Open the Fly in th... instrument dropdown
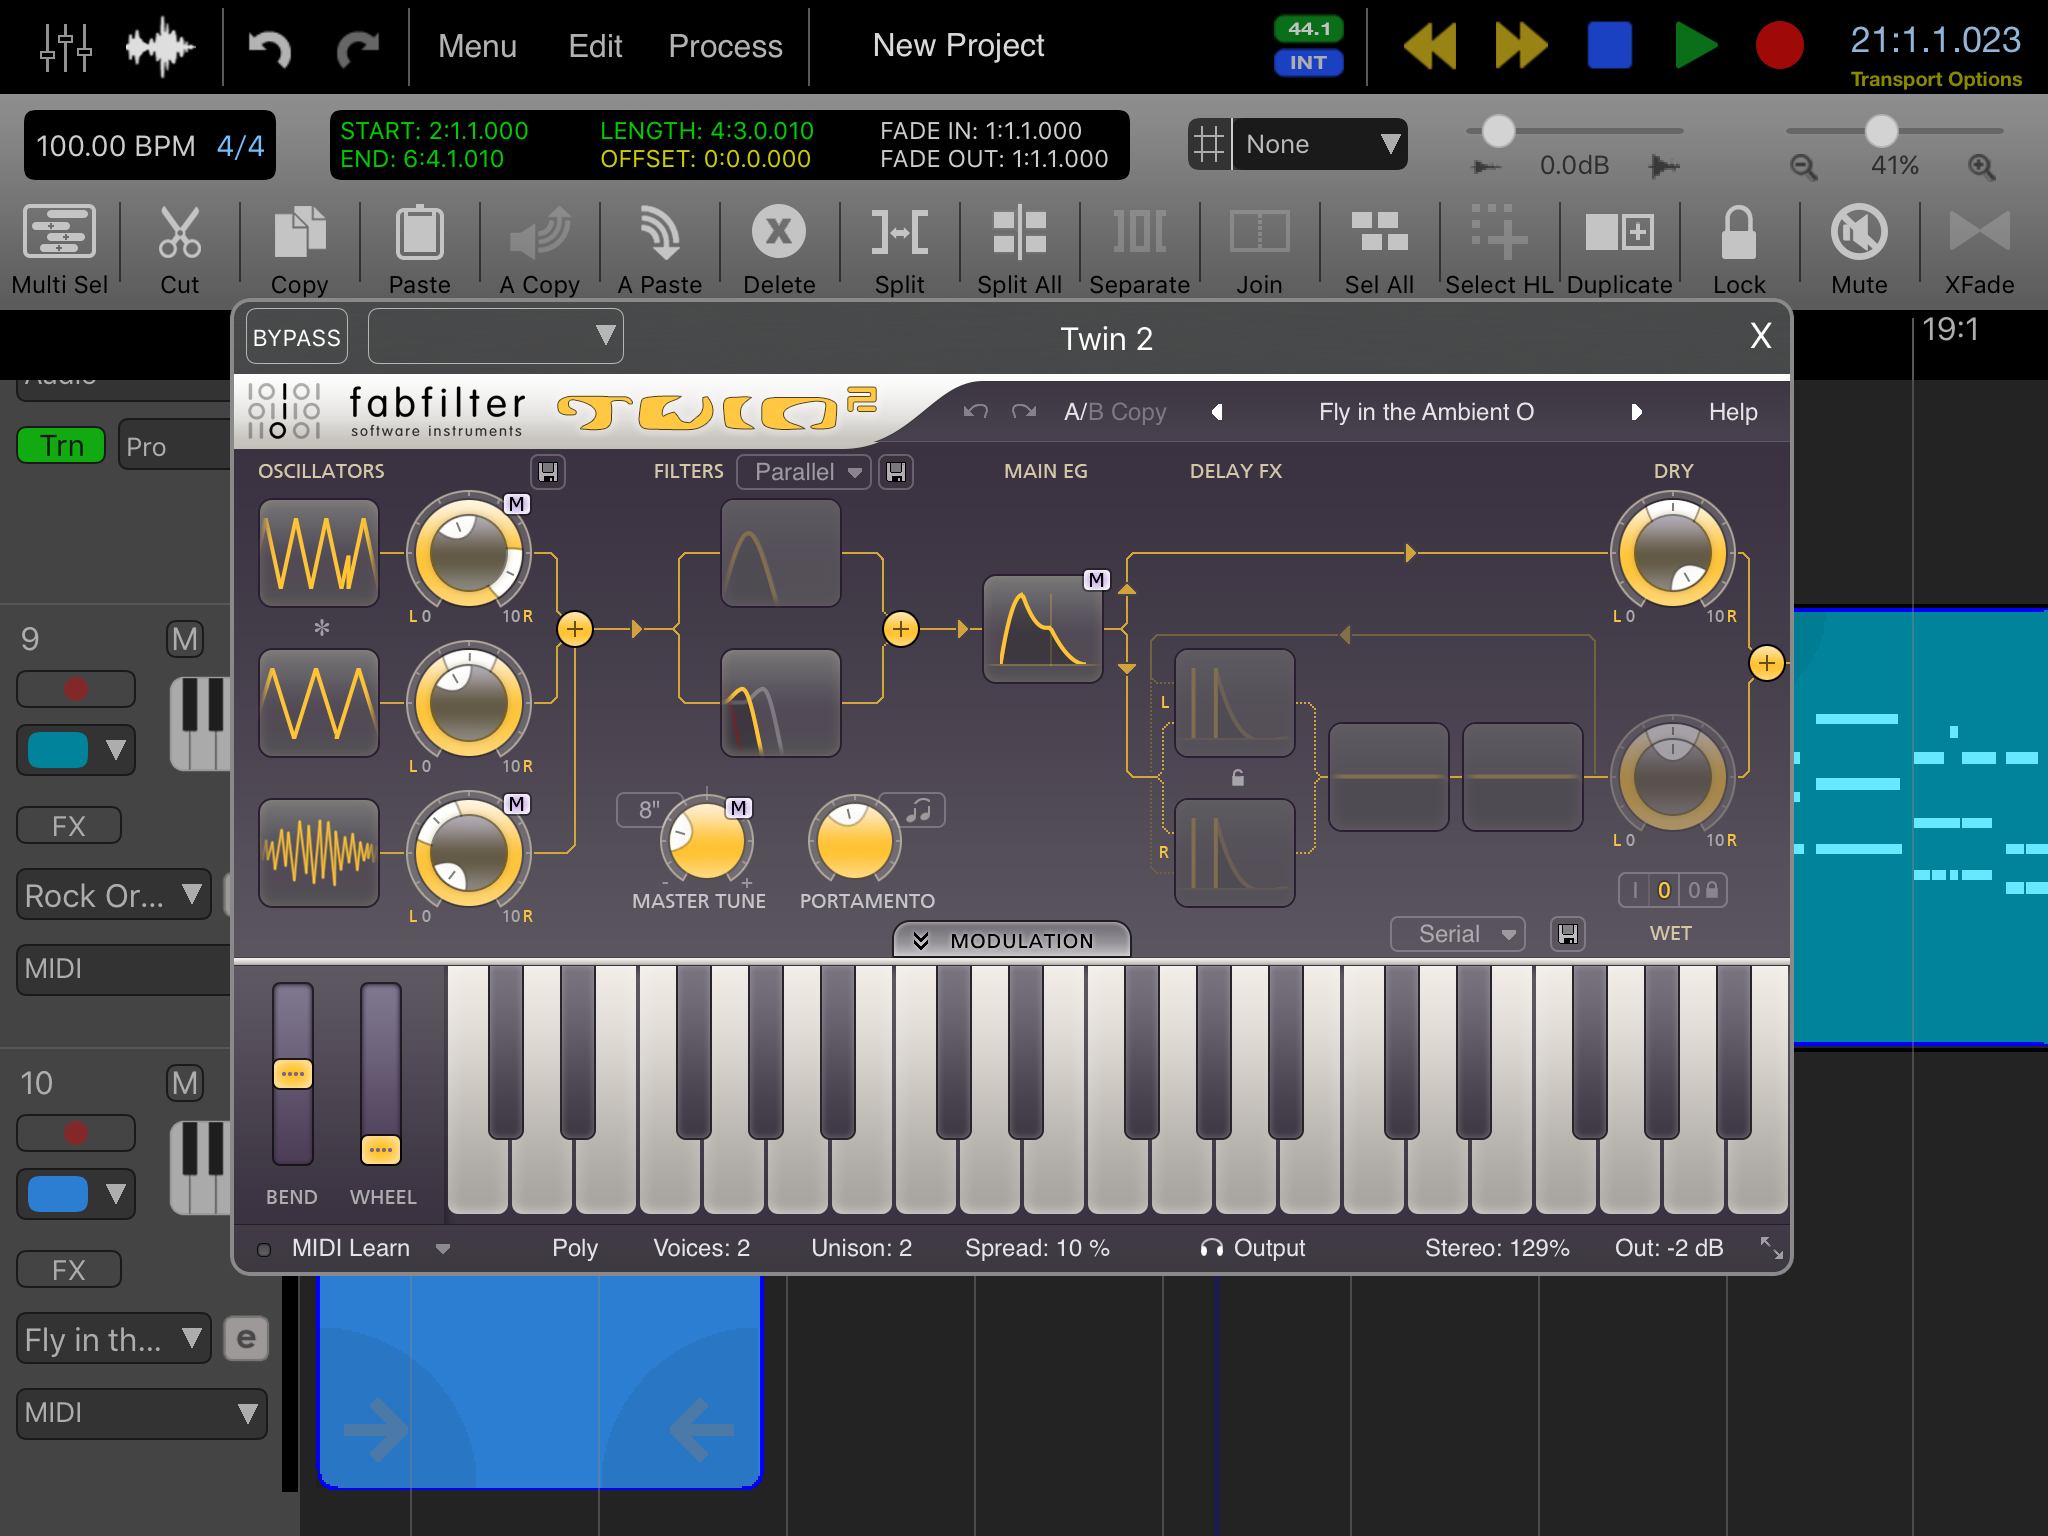 113,1339
